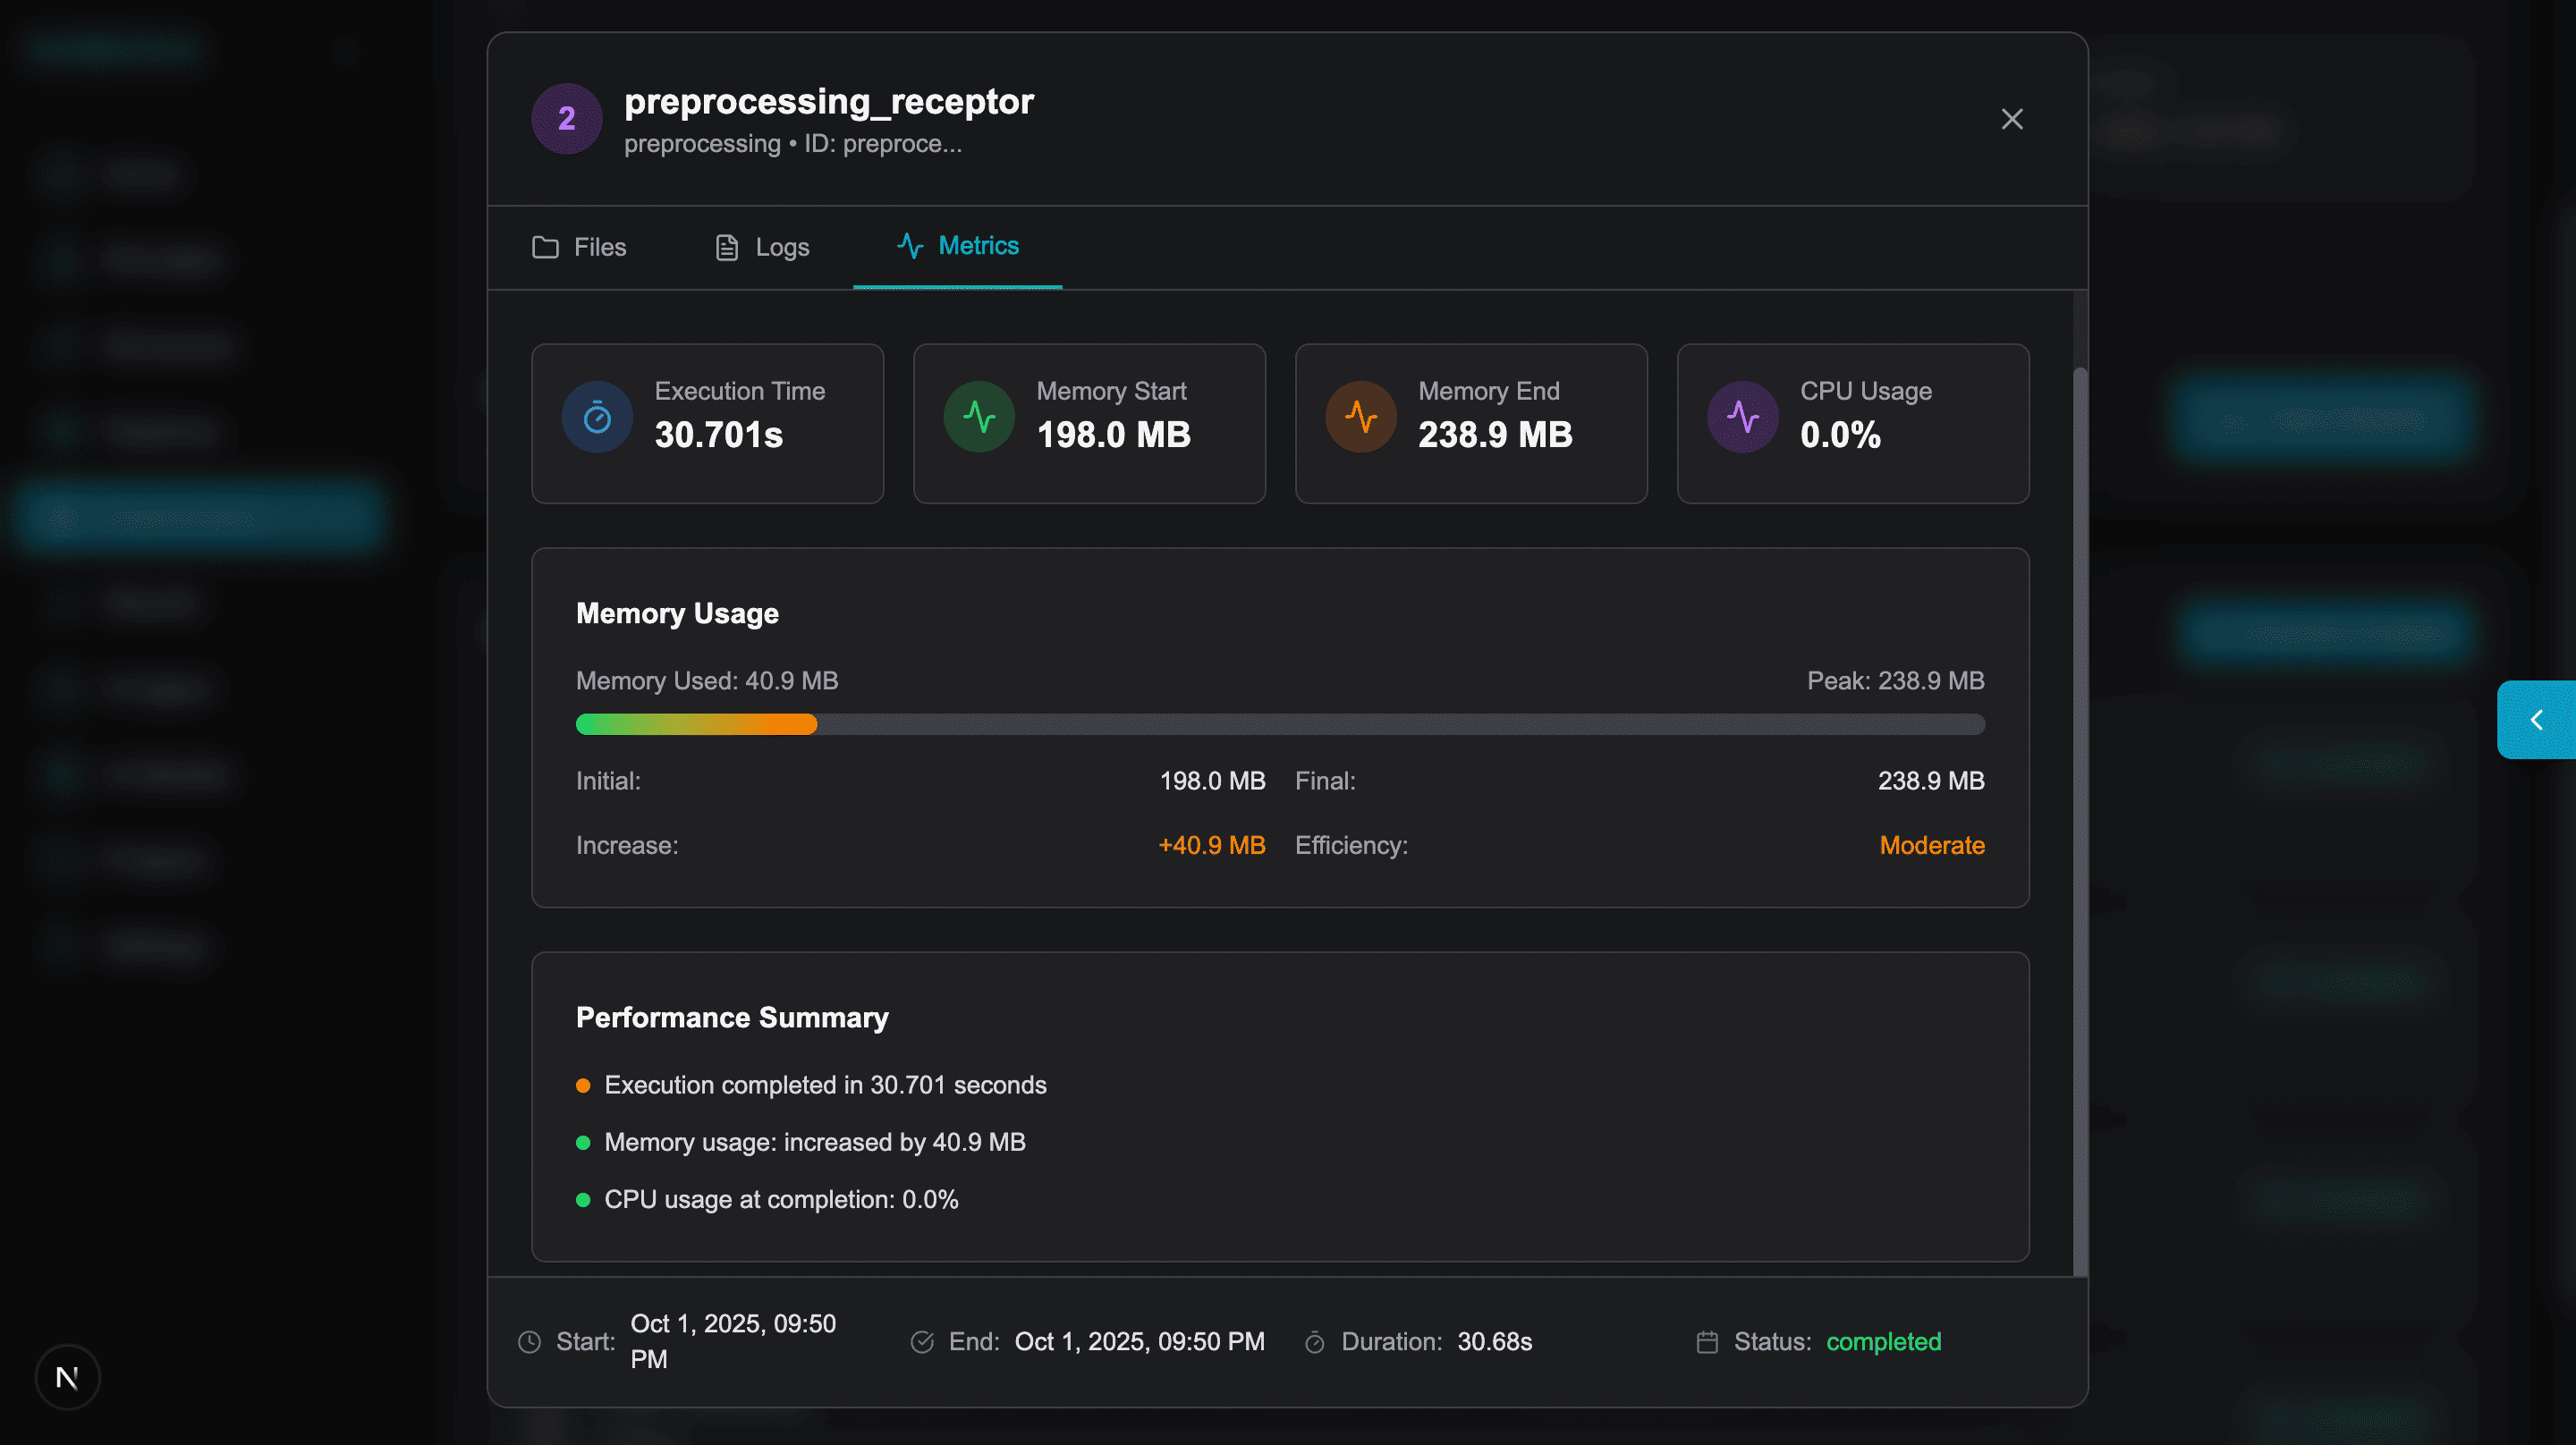Click the calendar icon beside Status

point(1708,1341)
